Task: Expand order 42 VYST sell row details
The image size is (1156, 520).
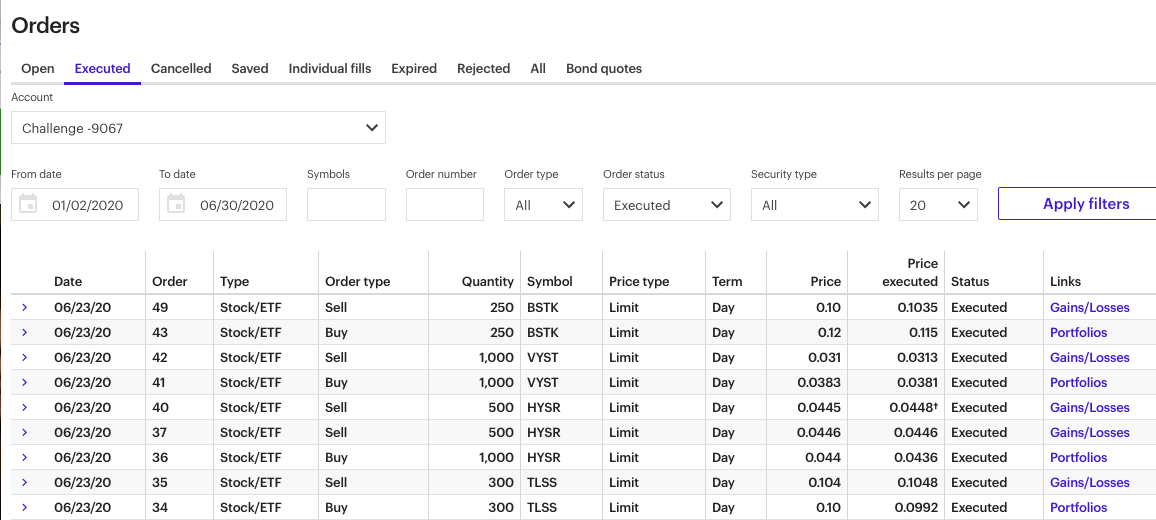Action: 25,358
